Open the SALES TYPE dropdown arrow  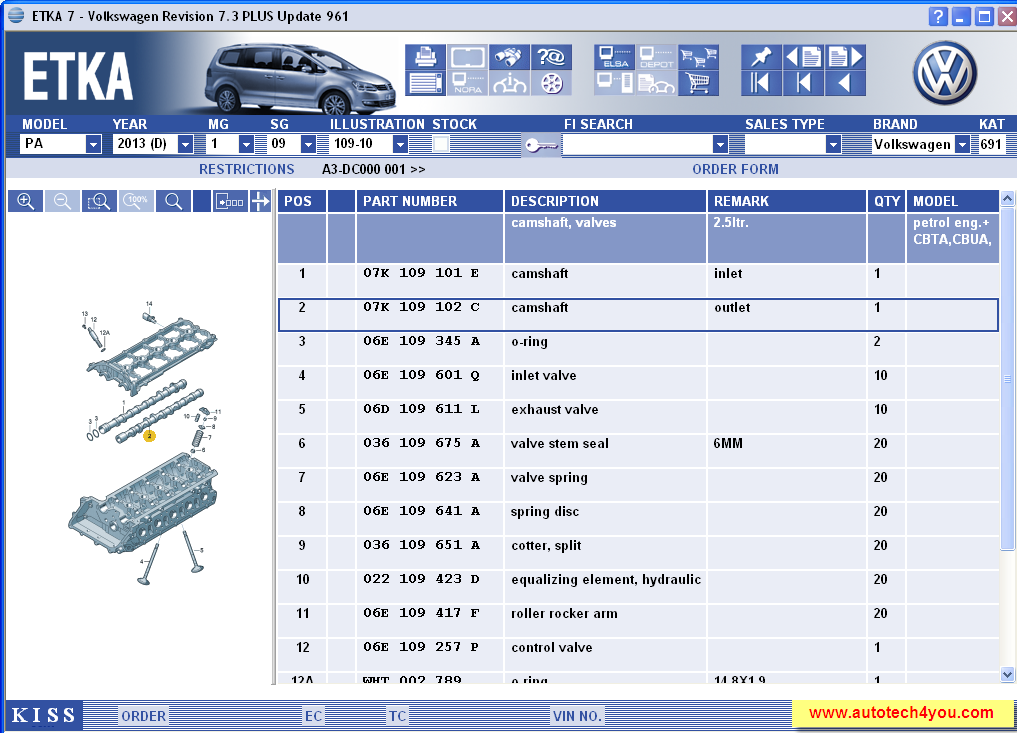pyautogui.click(x=833, y=144)
